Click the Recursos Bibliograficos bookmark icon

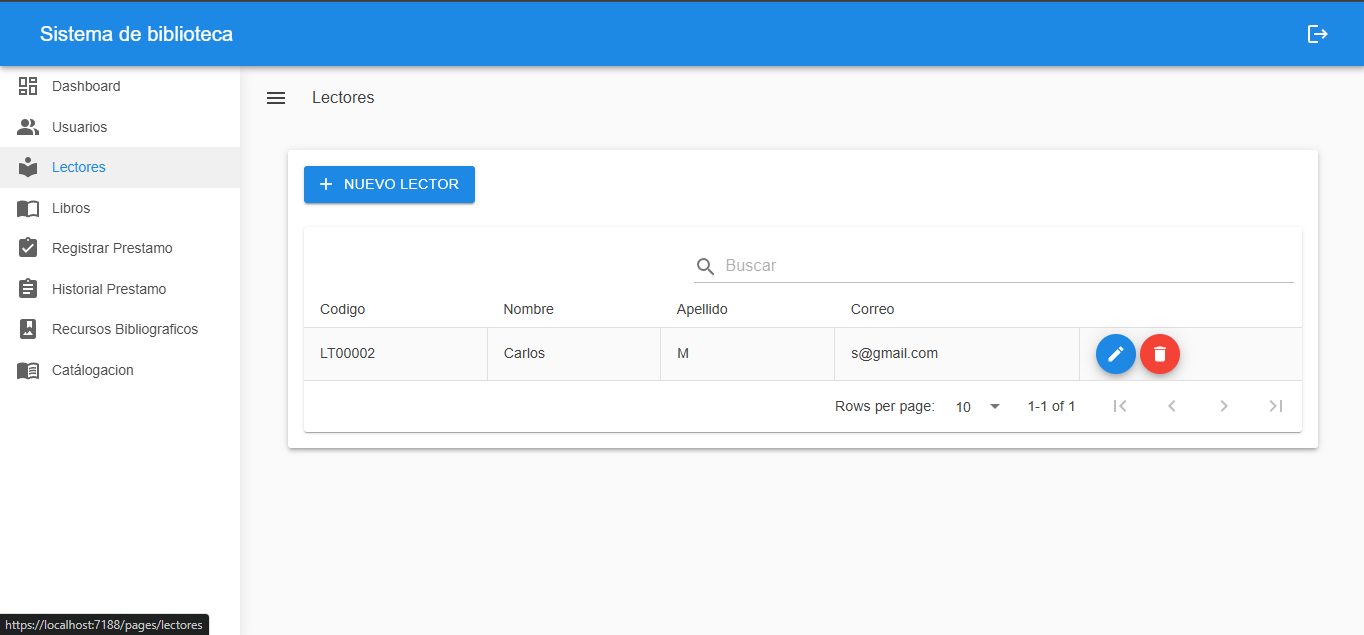click(28, 329)
